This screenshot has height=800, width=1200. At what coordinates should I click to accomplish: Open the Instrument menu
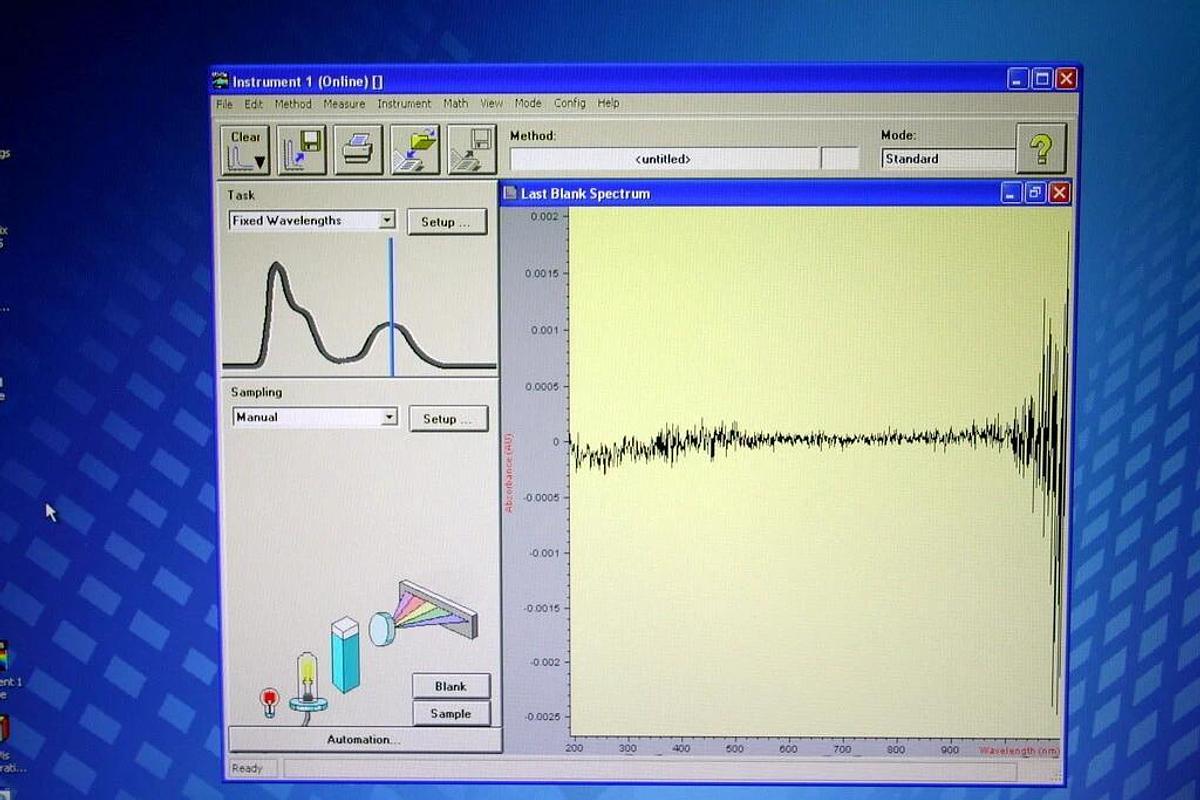(404, 104)
